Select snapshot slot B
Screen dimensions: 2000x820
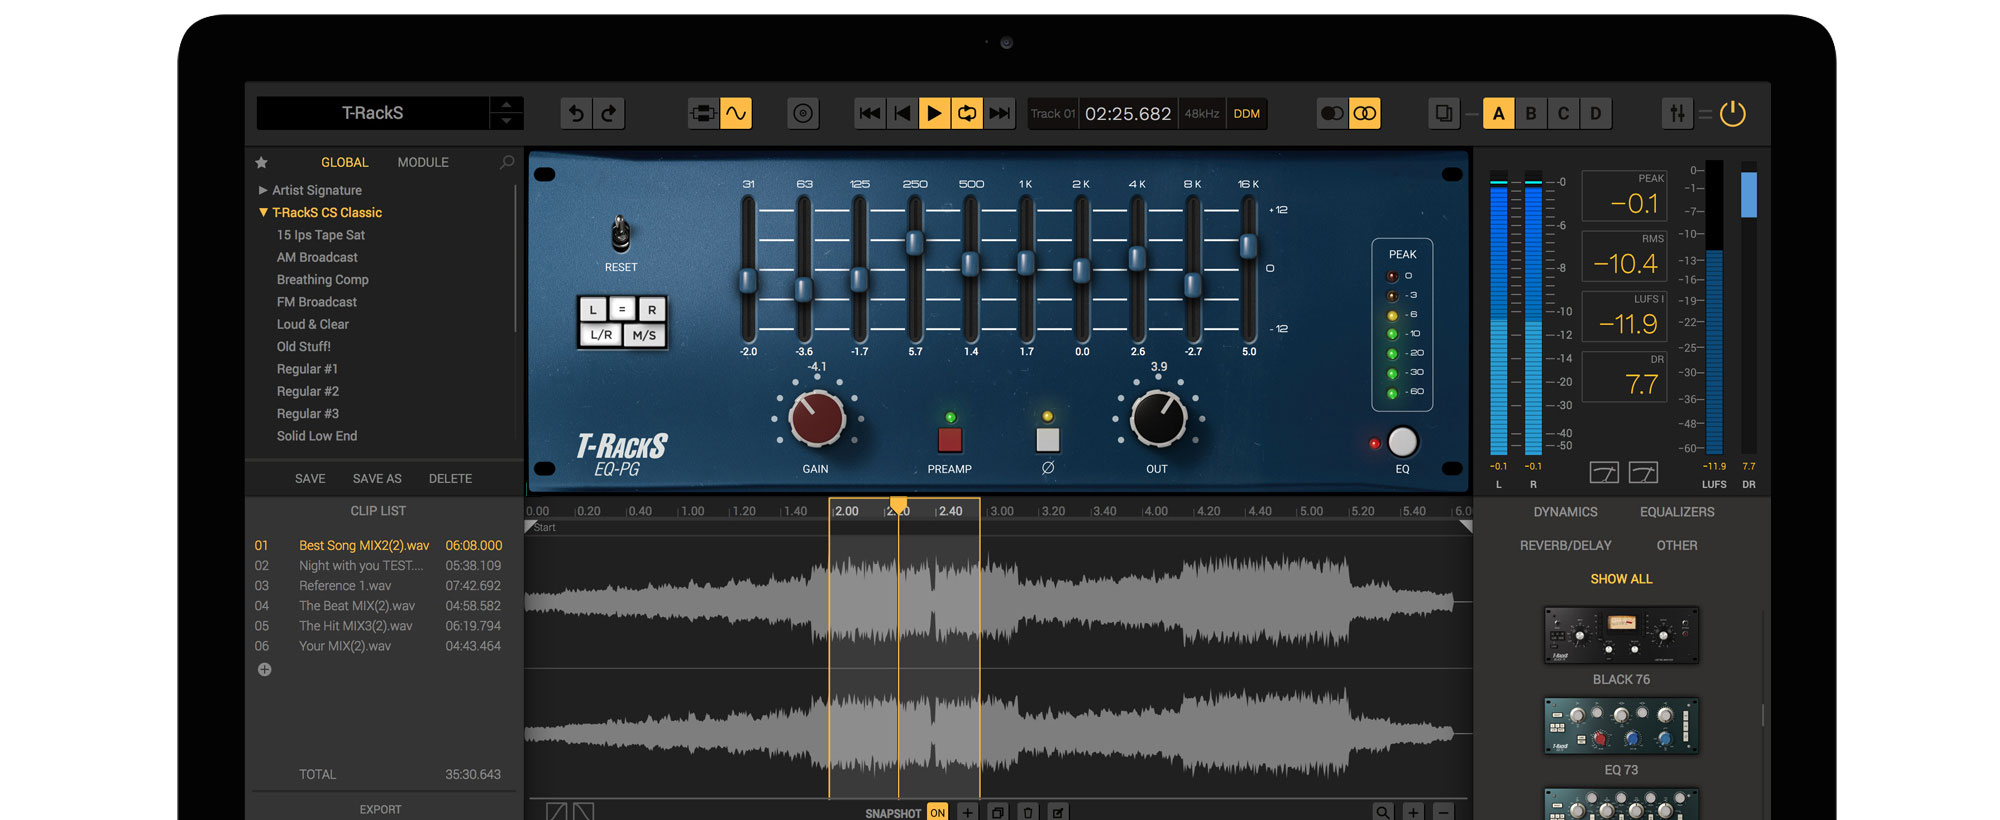point(1531,114)
